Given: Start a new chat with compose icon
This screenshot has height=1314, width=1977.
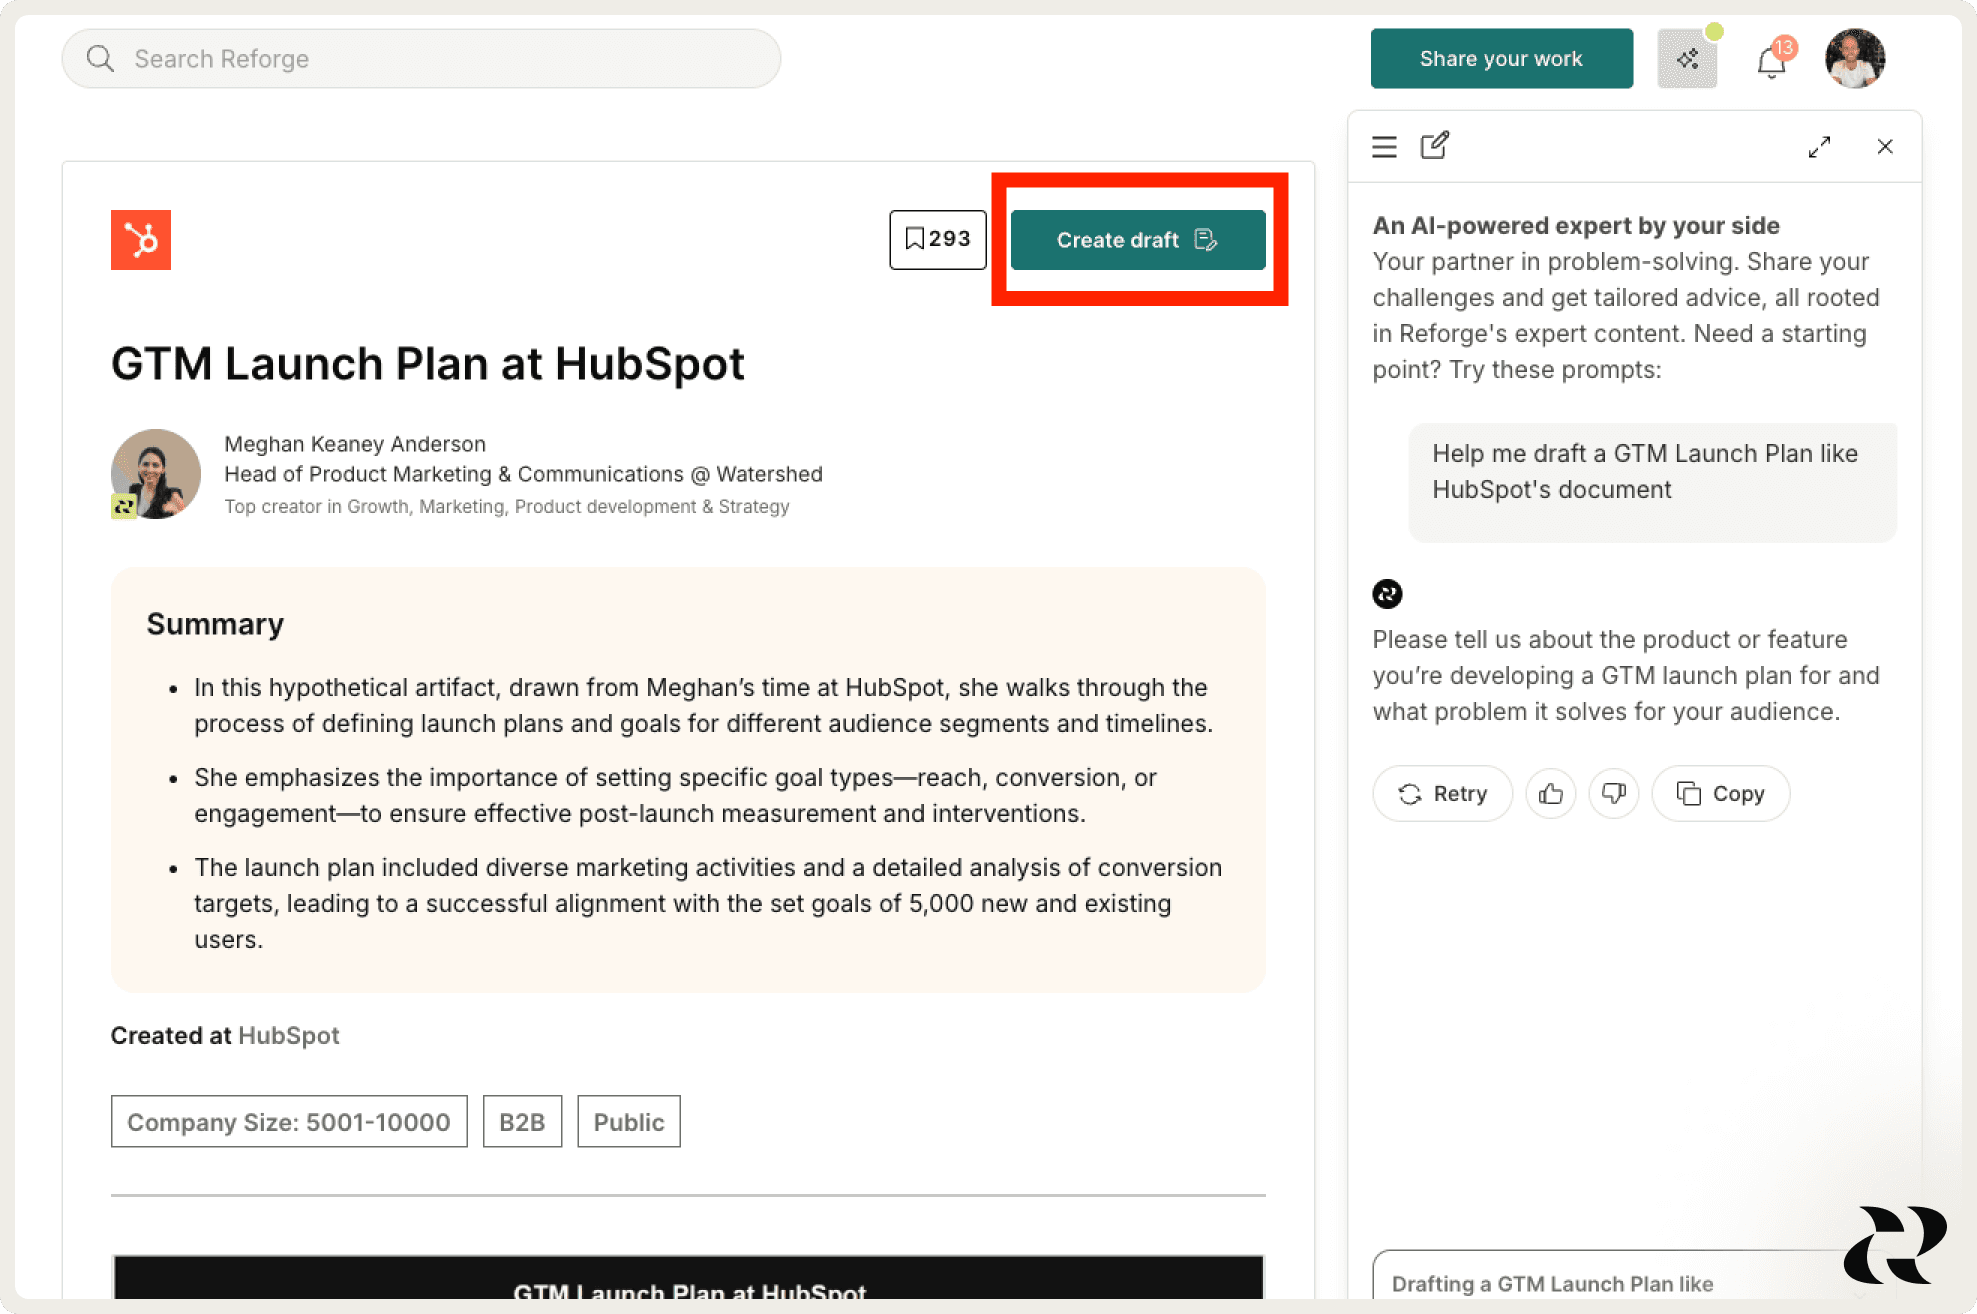Looking at the screenshot, I should coord(1435,146).
